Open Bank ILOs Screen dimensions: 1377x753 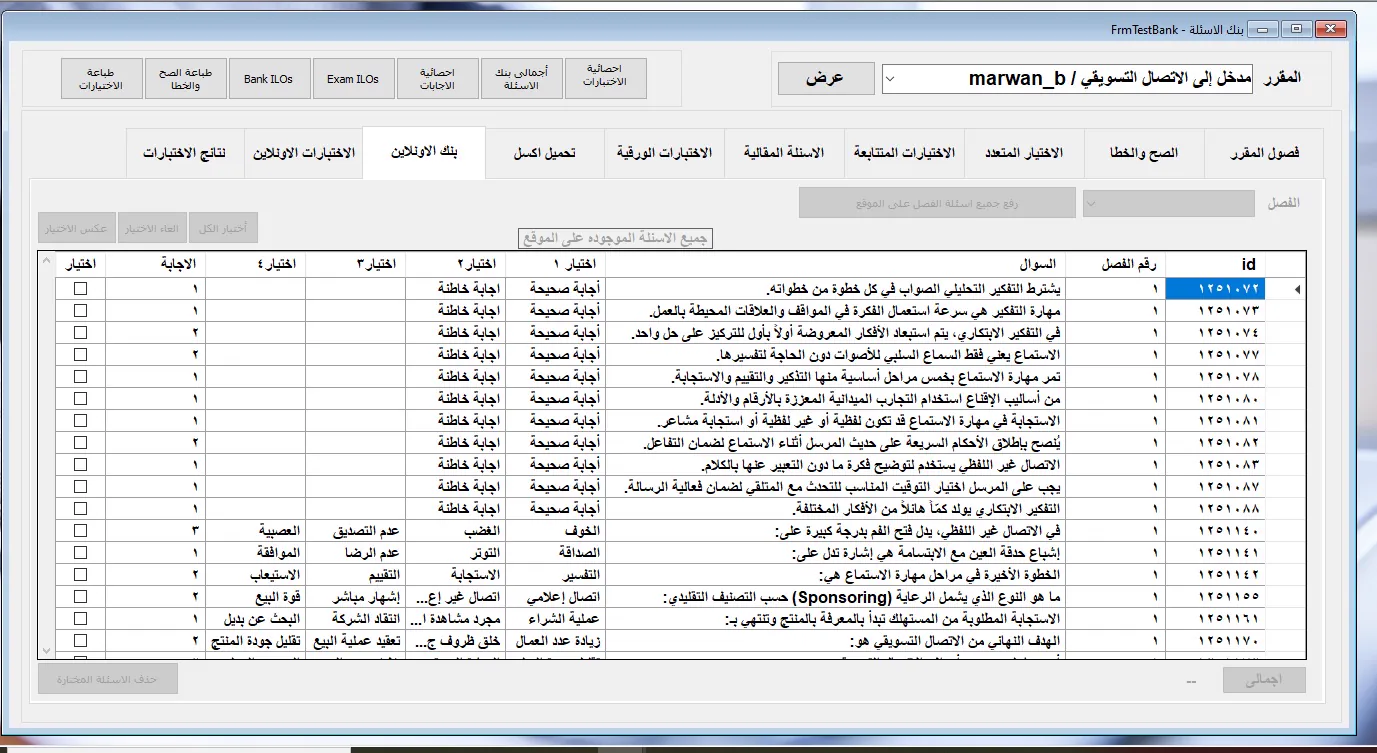[269, 78]
